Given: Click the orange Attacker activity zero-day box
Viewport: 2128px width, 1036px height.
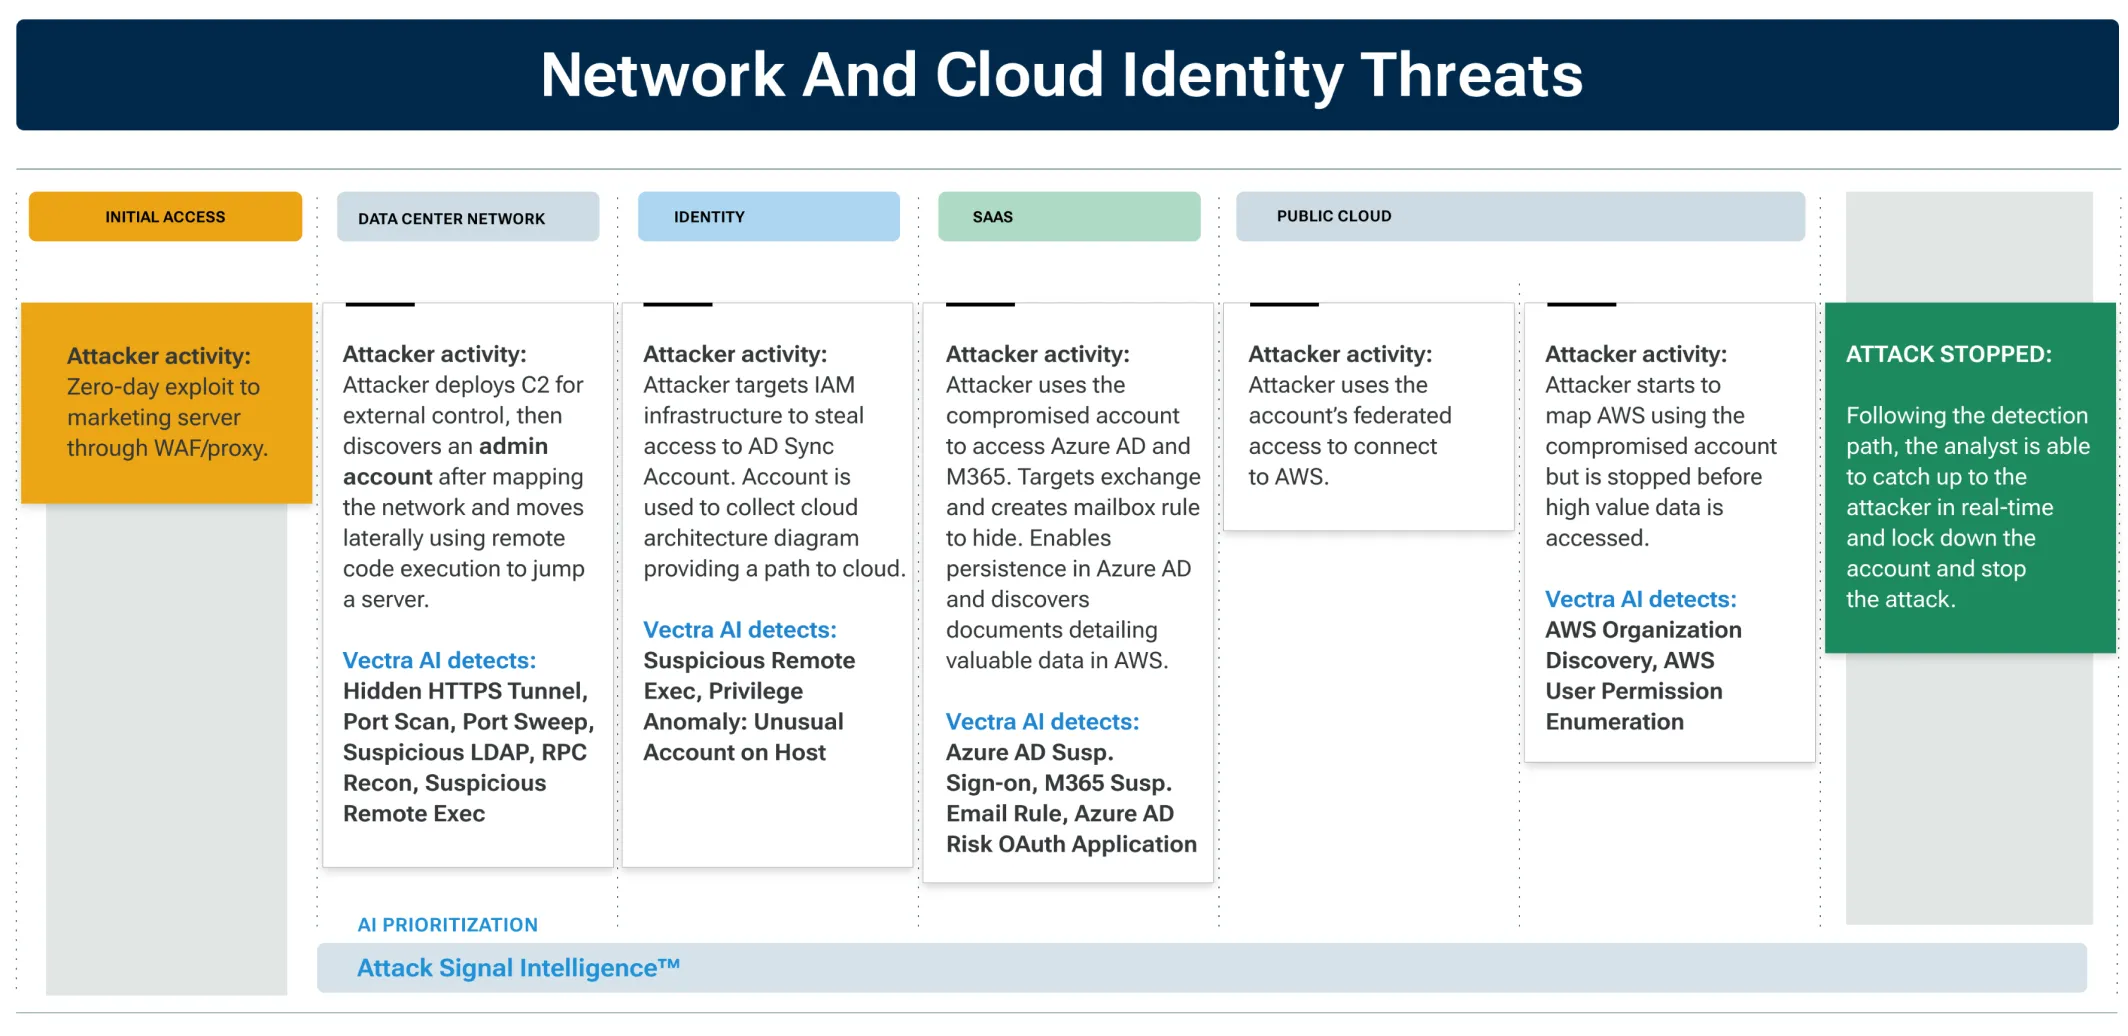Looking at the screenshot, I should click(165, 400).
